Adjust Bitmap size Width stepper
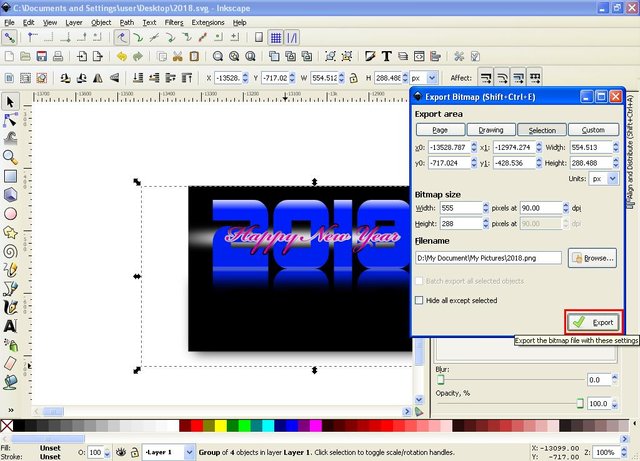The image size is (640, 461). pyautogui.click(x=486, y=208)
